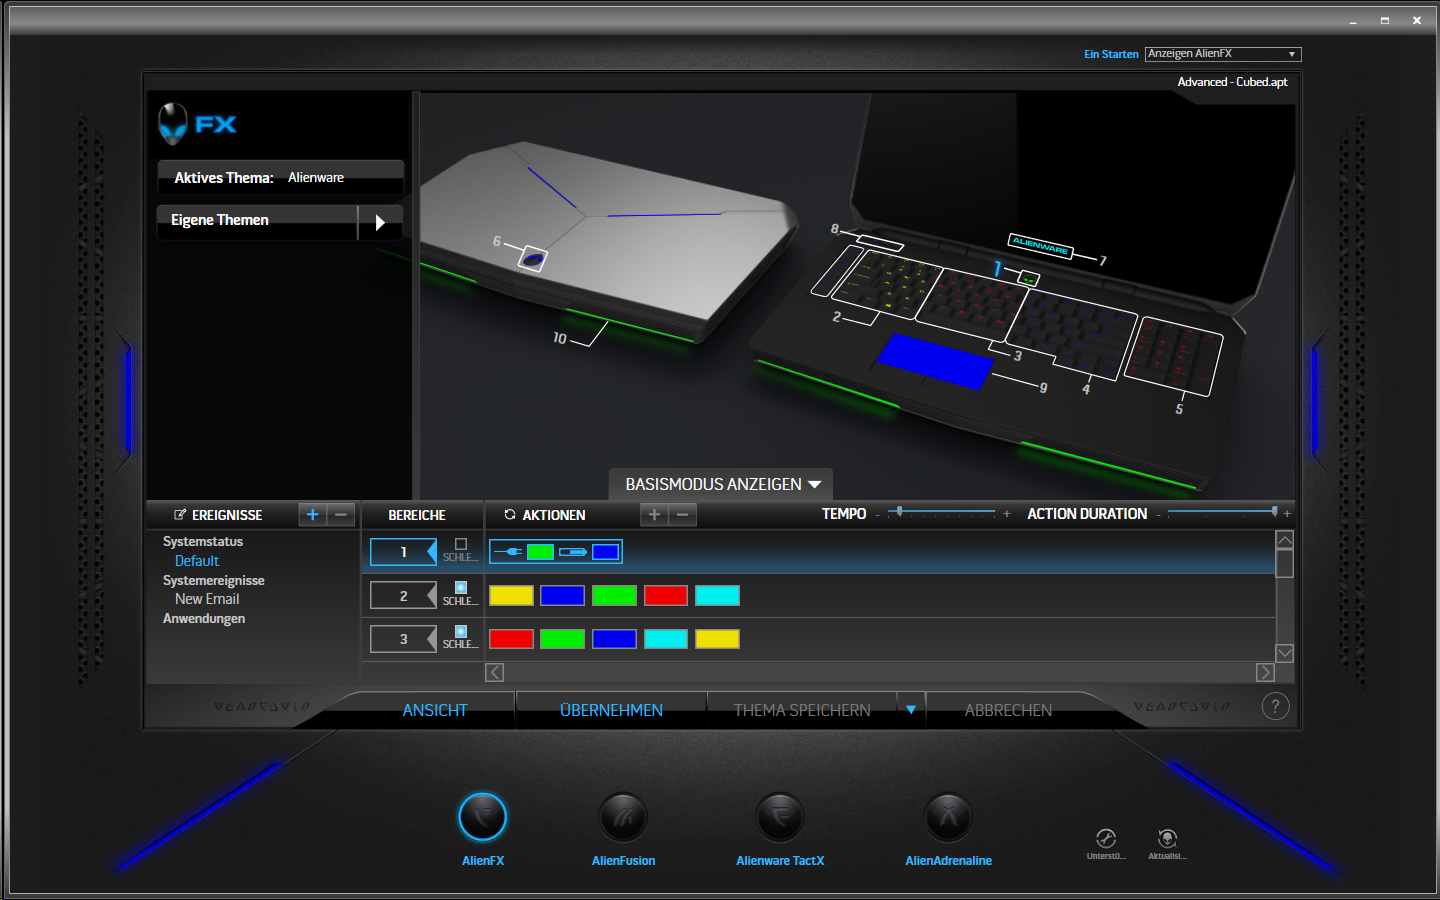Select the Systemstatus category

203,542
